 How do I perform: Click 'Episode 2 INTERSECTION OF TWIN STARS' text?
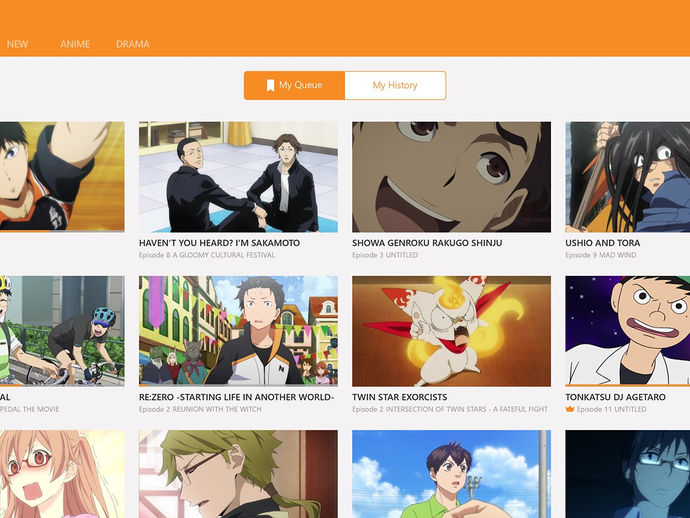(x=450, y=409)
